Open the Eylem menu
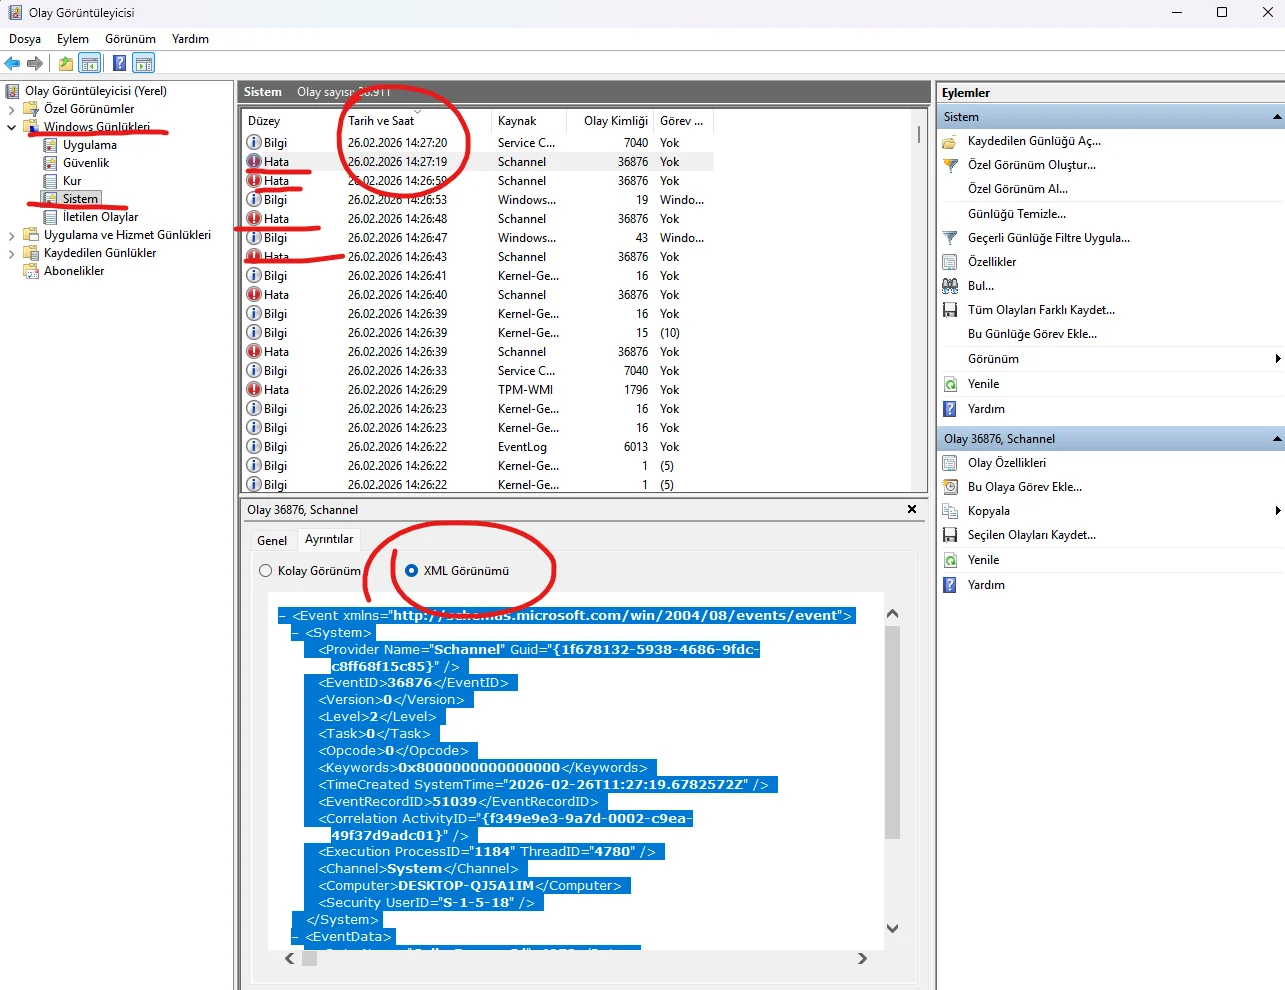Image resolution: width=1285 pixels, height=990 pixels. (72, 39)
